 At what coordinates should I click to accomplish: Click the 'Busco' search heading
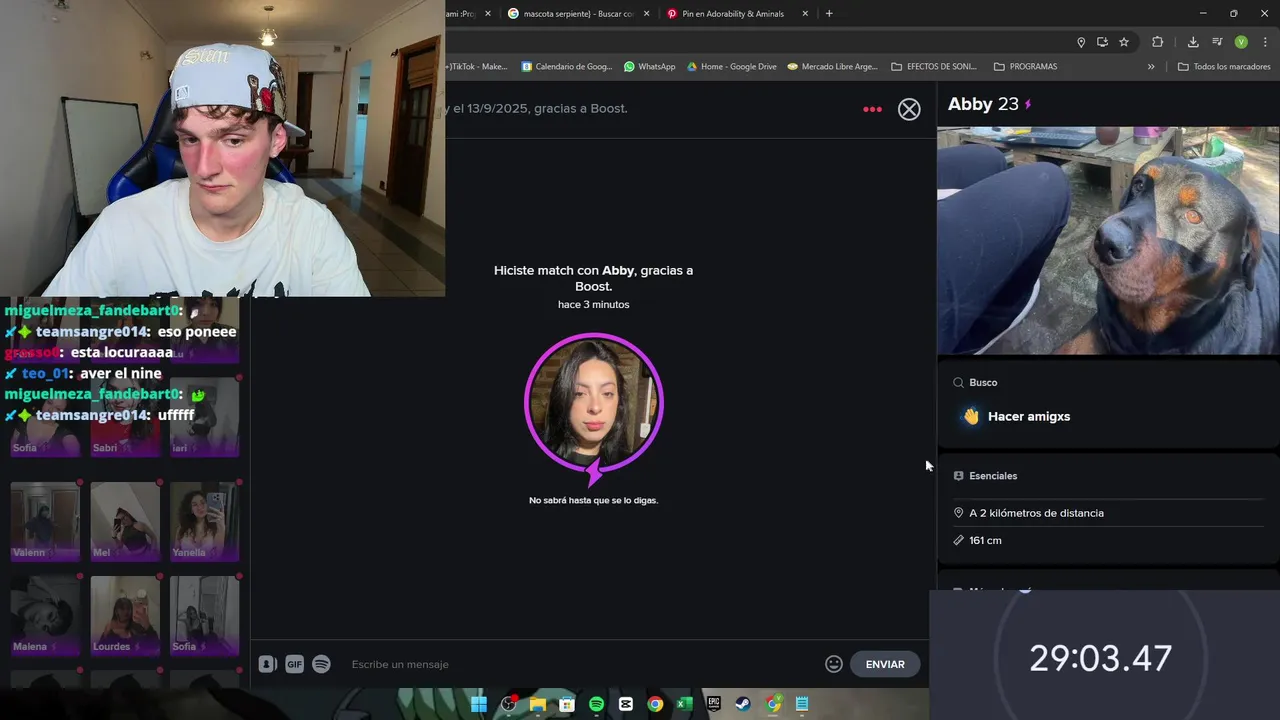983,382
